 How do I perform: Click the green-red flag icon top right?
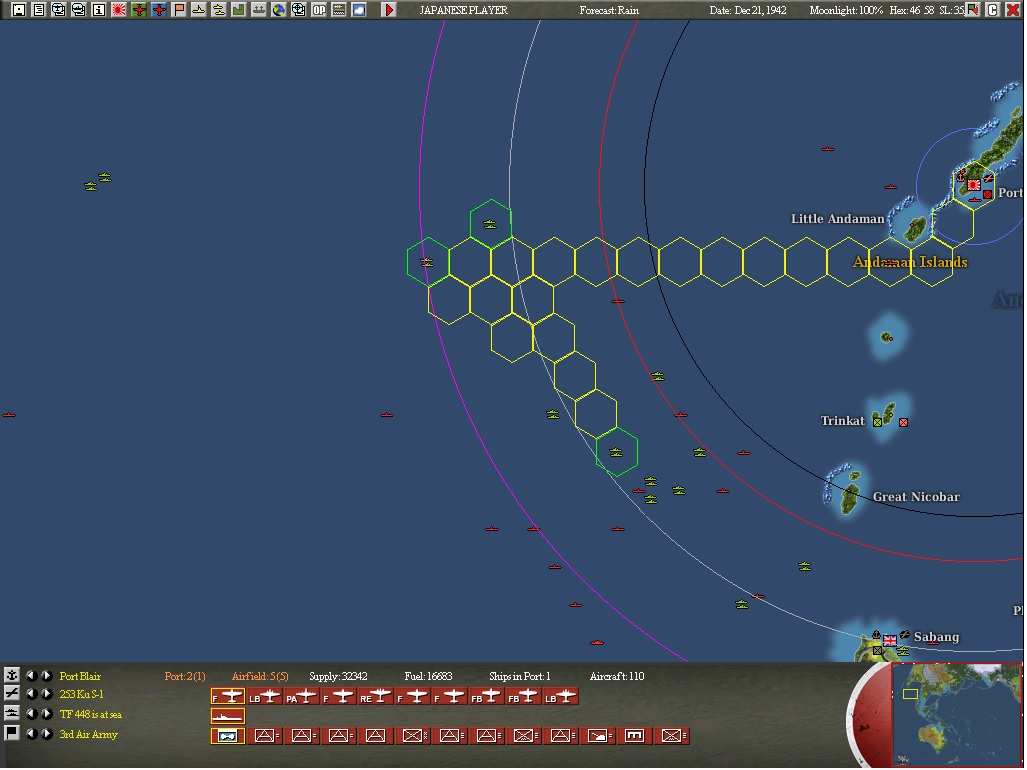pyautogui.click(x=973, y=10)
